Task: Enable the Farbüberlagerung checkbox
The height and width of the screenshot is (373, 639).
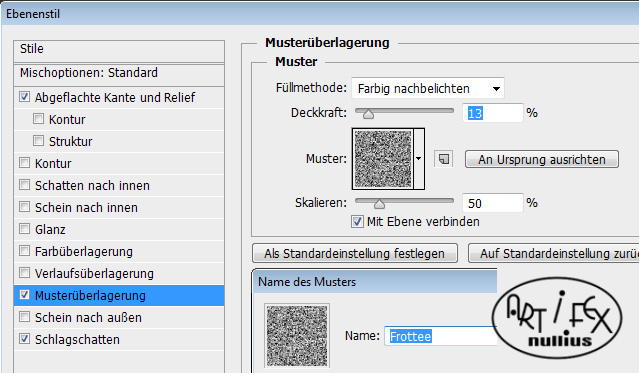Action: pos(24,251)
